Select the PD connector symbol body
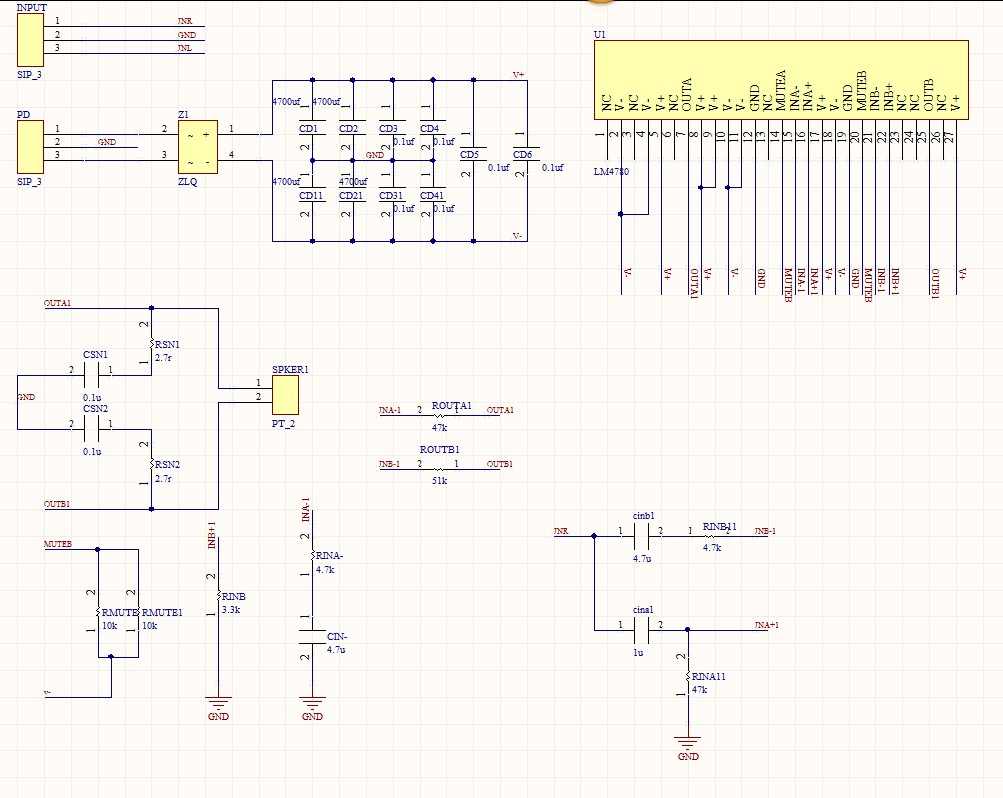The width and height of the screenshot is (1003, 798). (x=30, y=147)
